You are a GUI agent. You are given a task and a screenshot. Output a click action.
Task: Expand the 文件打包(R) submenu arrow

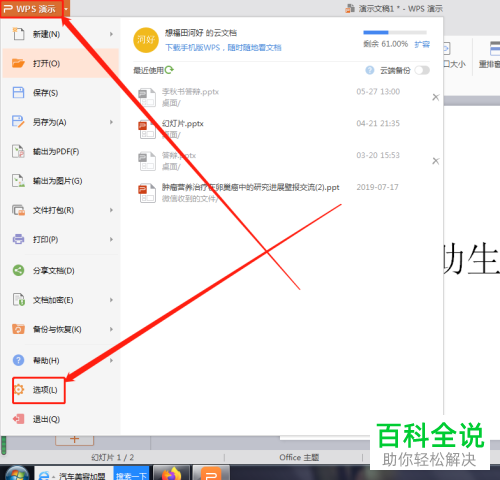coord(111,210)
